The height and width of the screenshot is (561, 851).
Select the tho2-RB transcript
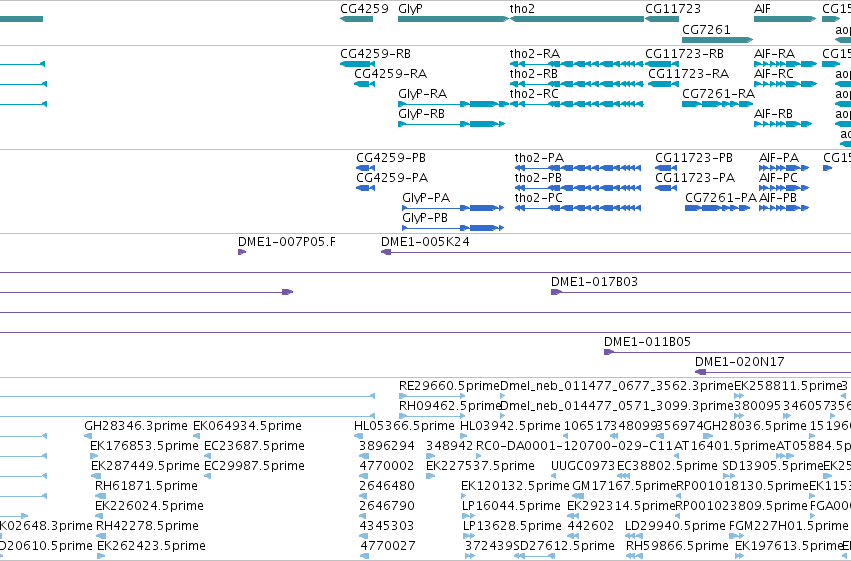(577, 84)
